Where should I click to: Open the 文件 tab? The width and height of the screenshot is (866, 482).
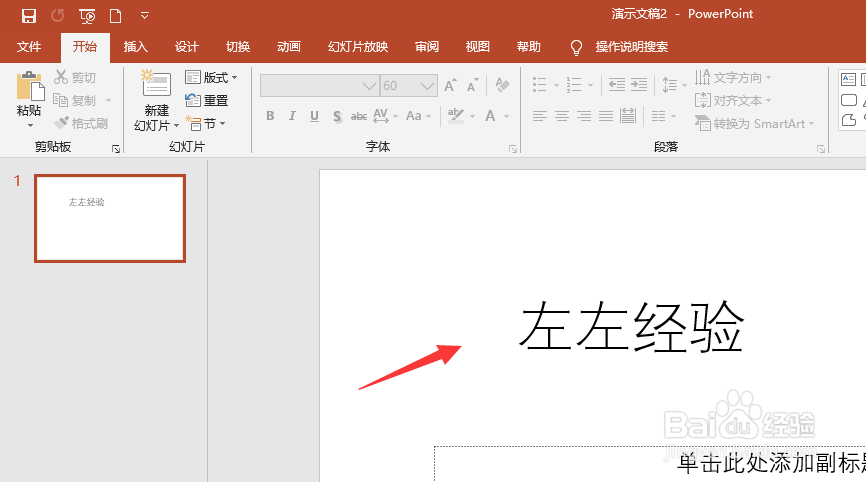click(29, 47)
